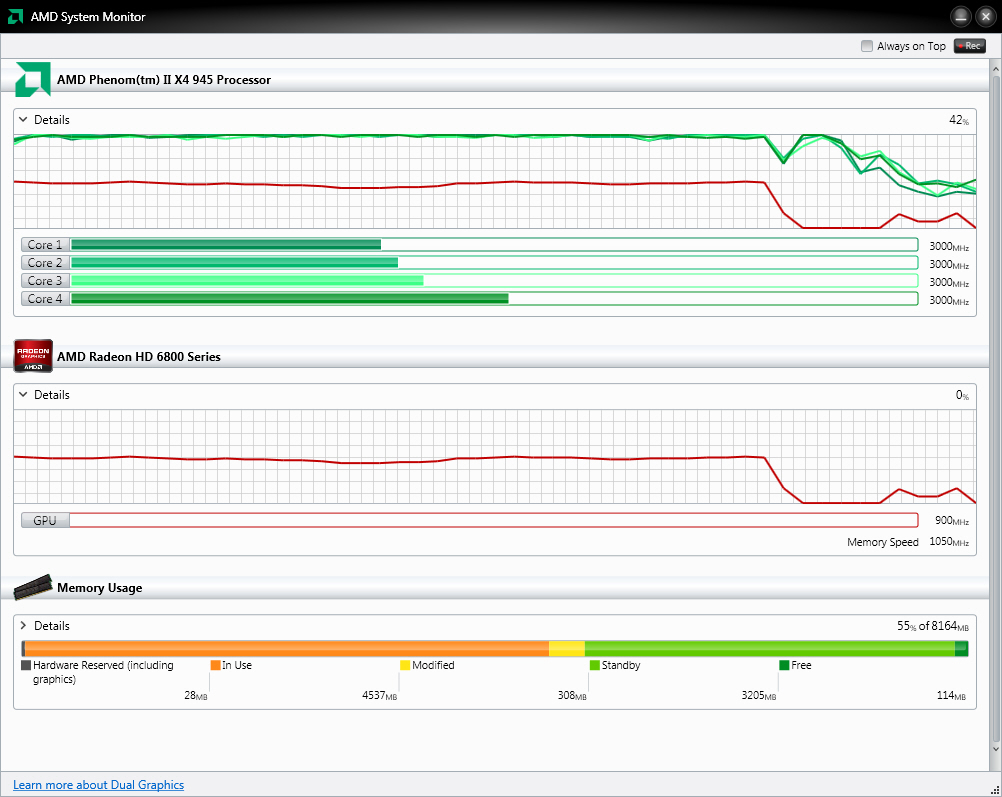1002x797 pixels.
Task: Click the yellow Modified color swatch
Action: click(405, 665)
